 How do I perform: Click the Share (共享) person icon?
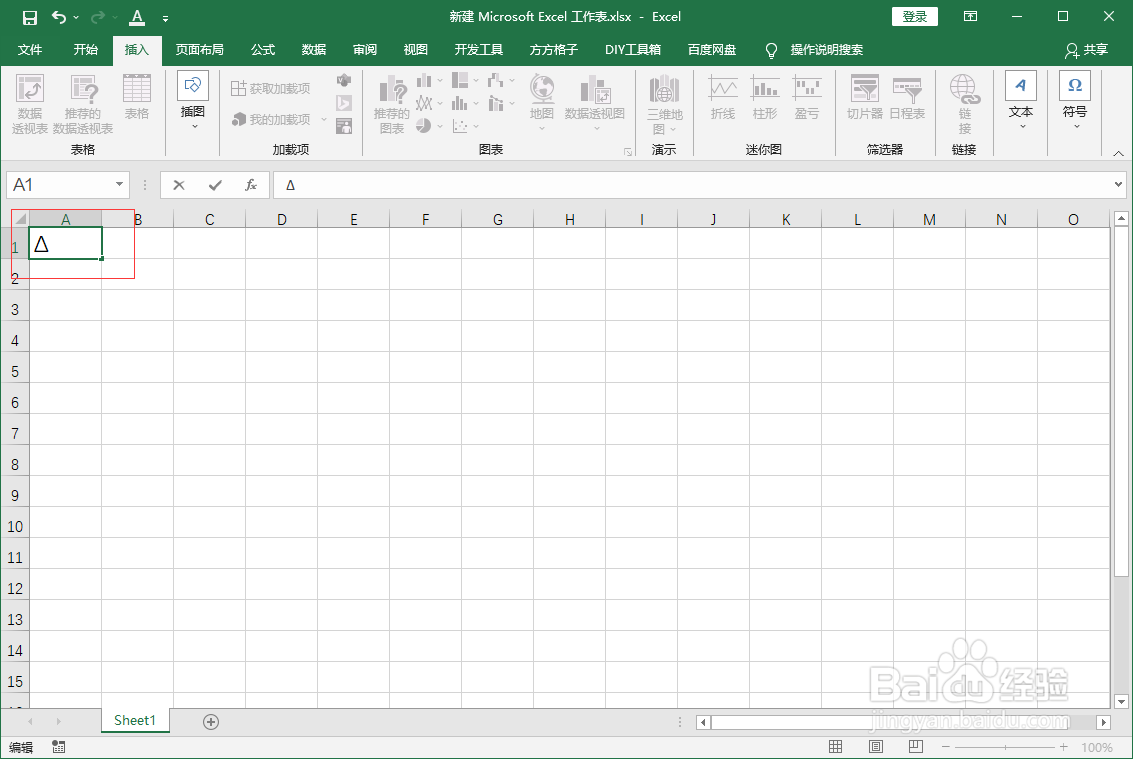1072,50
